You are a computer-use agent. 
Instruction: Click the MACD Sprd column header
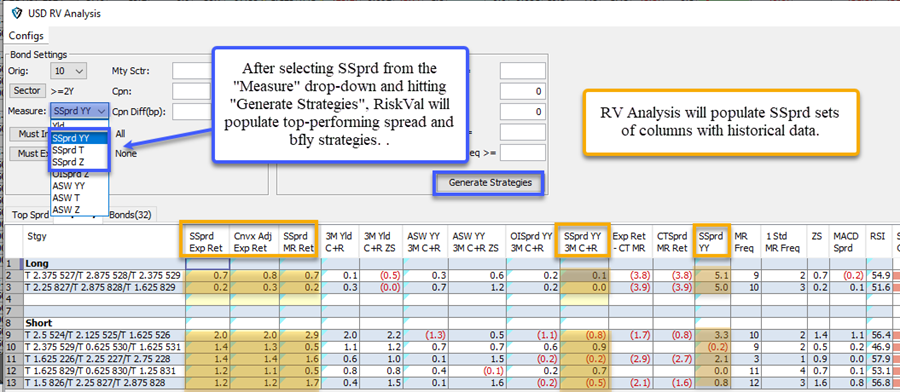pyautogui.click(x=847, y=242)
